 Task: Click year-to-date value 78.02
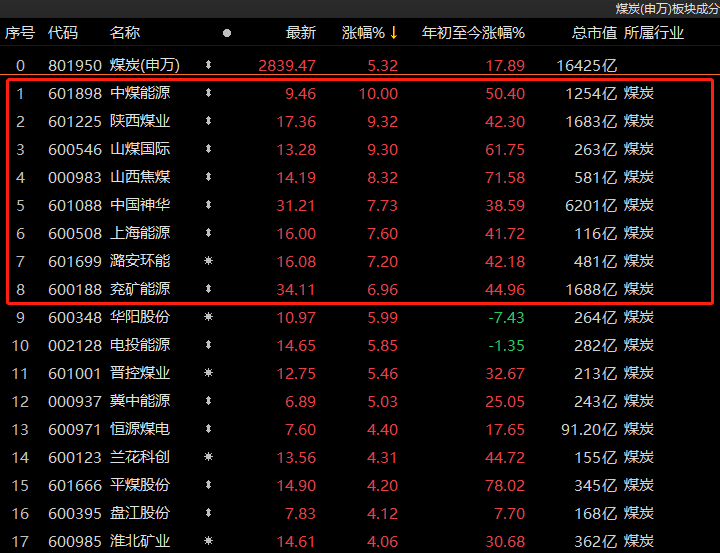(505, 486)
